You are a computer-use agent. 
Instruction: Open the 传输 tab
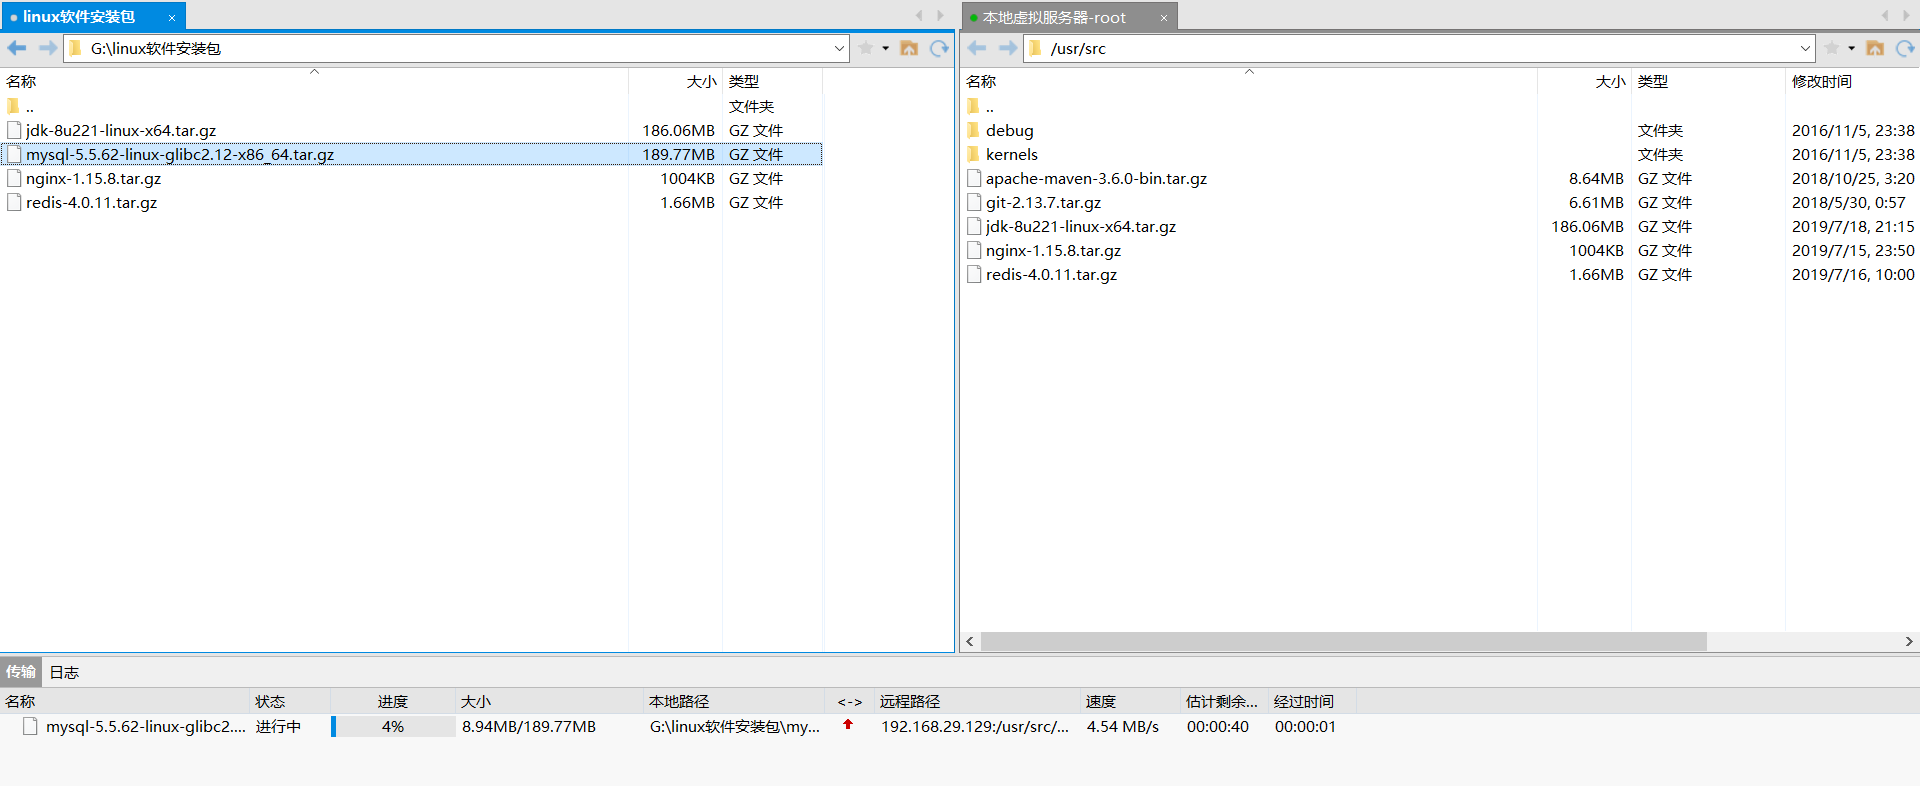[x=21, y=672]
